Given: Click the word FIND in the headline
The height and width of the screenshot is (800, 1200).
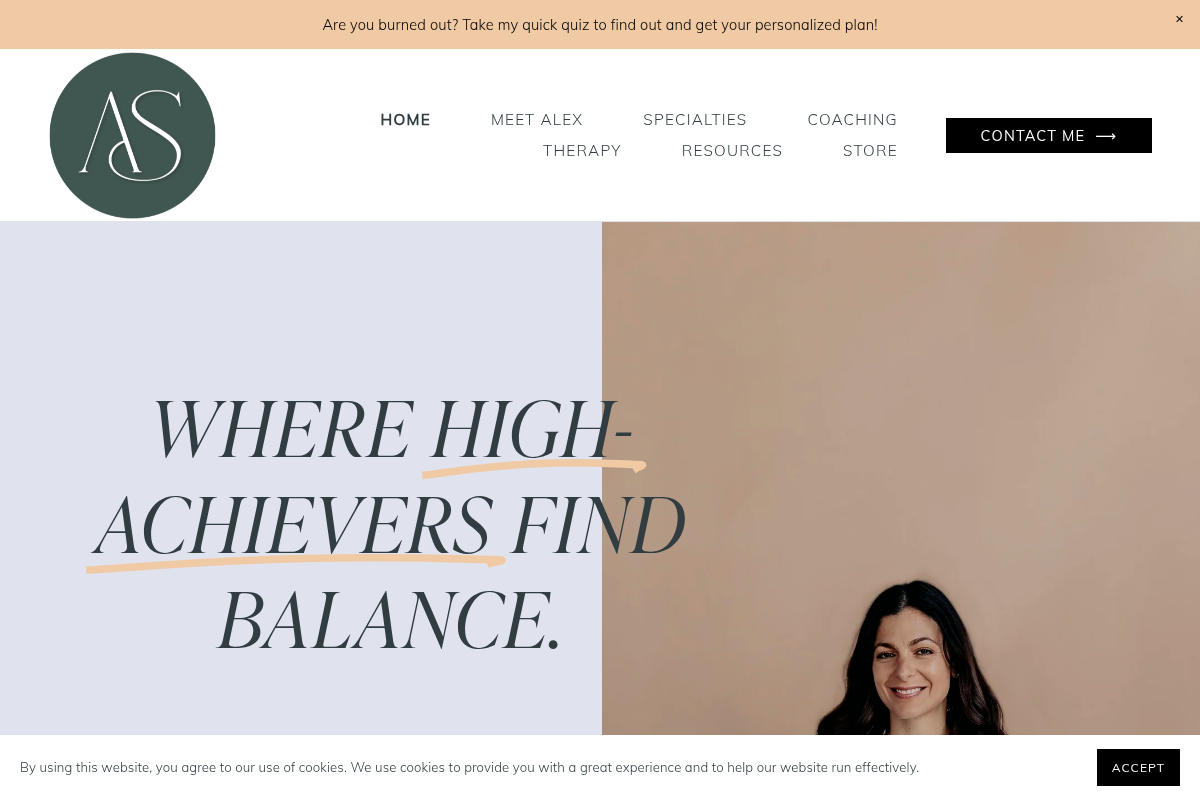Looking at the screenshot, I should click(x=597, y=526).
